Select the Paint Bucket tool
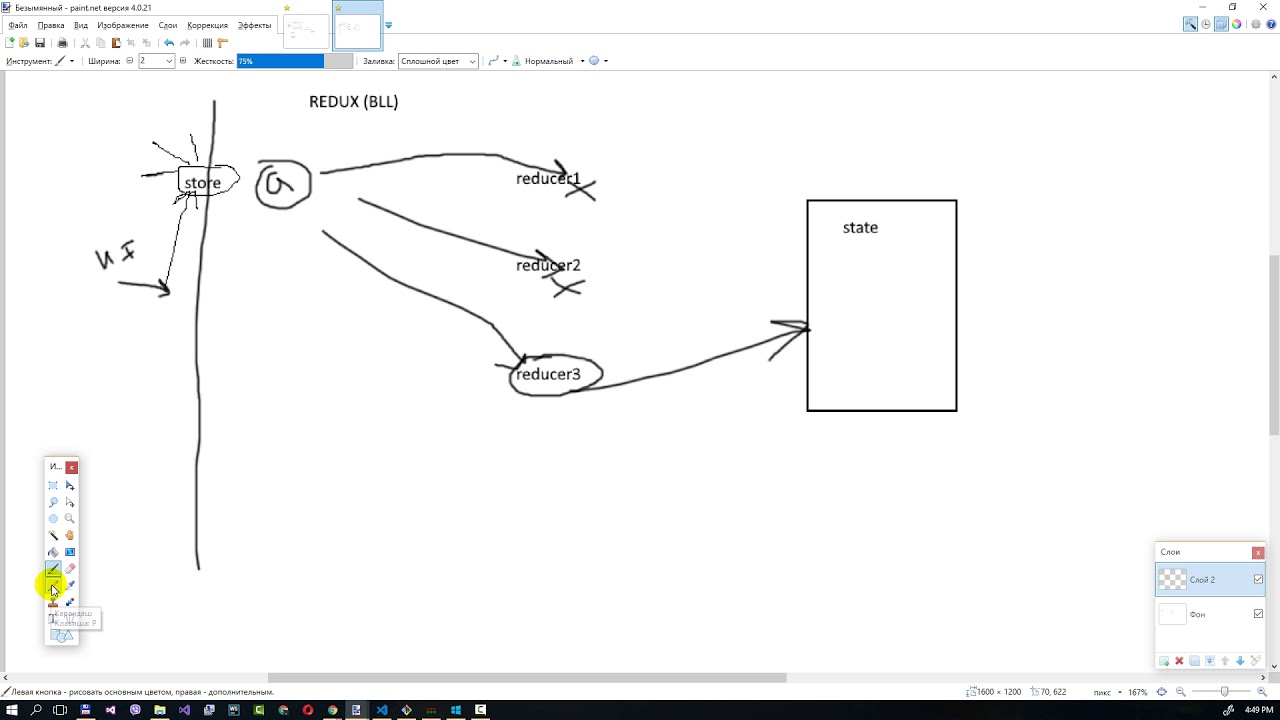The width and height of the screenshot is (1280, 720). 53,552
